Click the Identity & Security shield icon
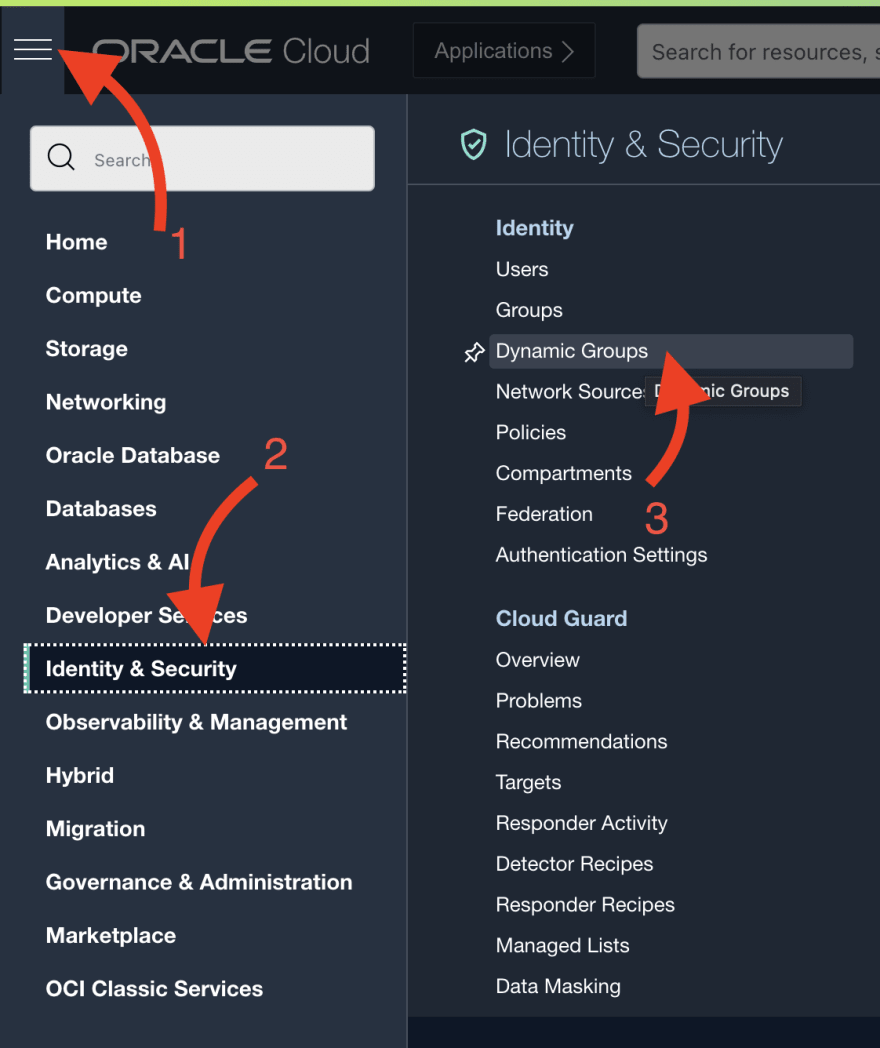Viewport: 880px width, 1048px height. coord(474,144)
